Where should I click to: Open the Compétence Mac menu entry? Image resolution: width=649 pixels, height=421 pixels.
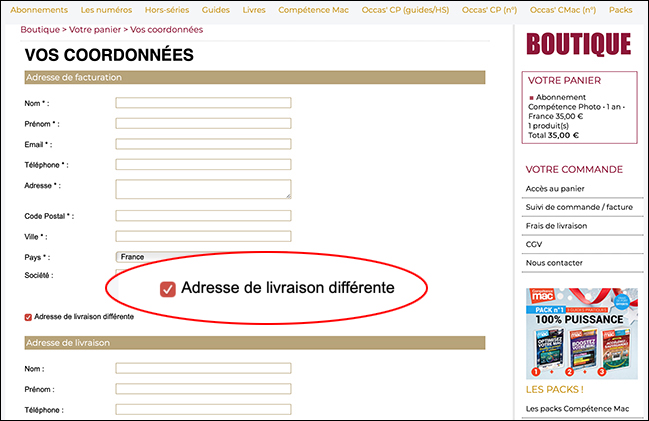point(314,10)
